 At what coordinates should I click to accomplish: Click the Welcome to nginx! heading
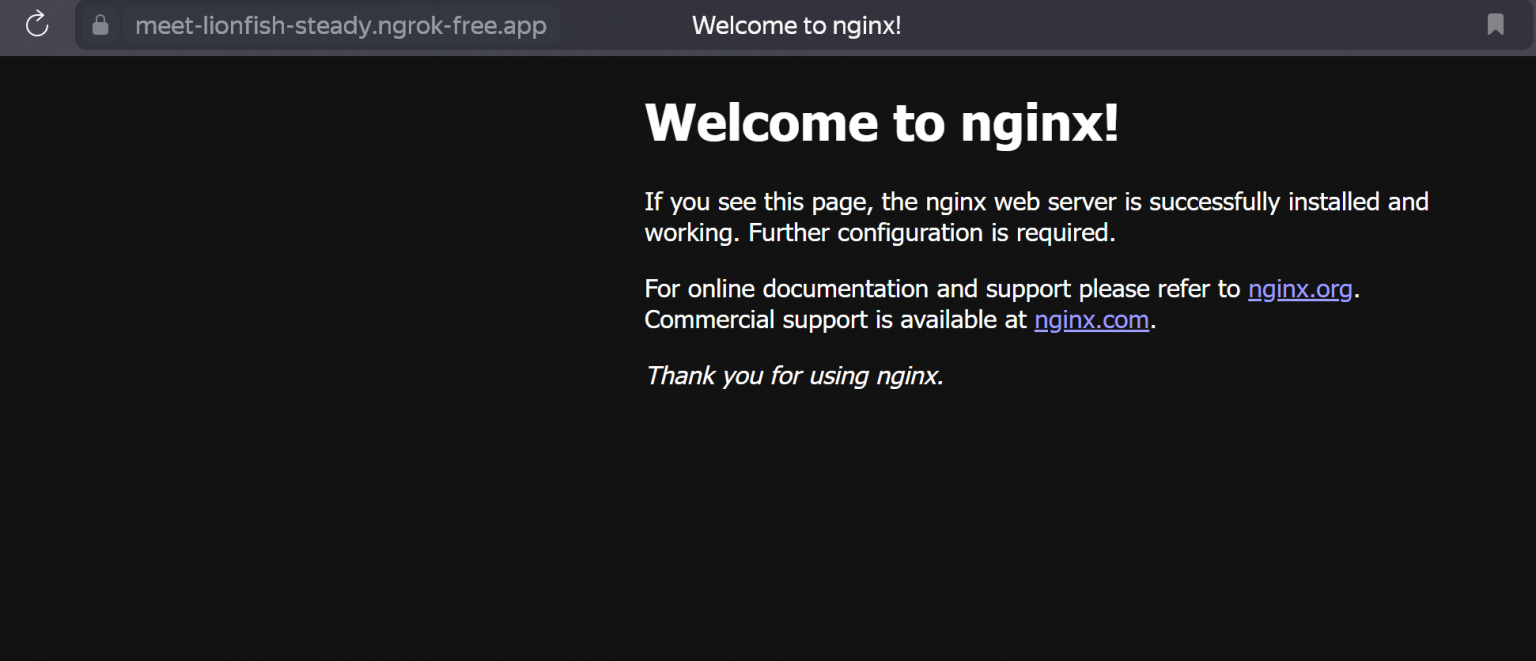coord(881,123)
